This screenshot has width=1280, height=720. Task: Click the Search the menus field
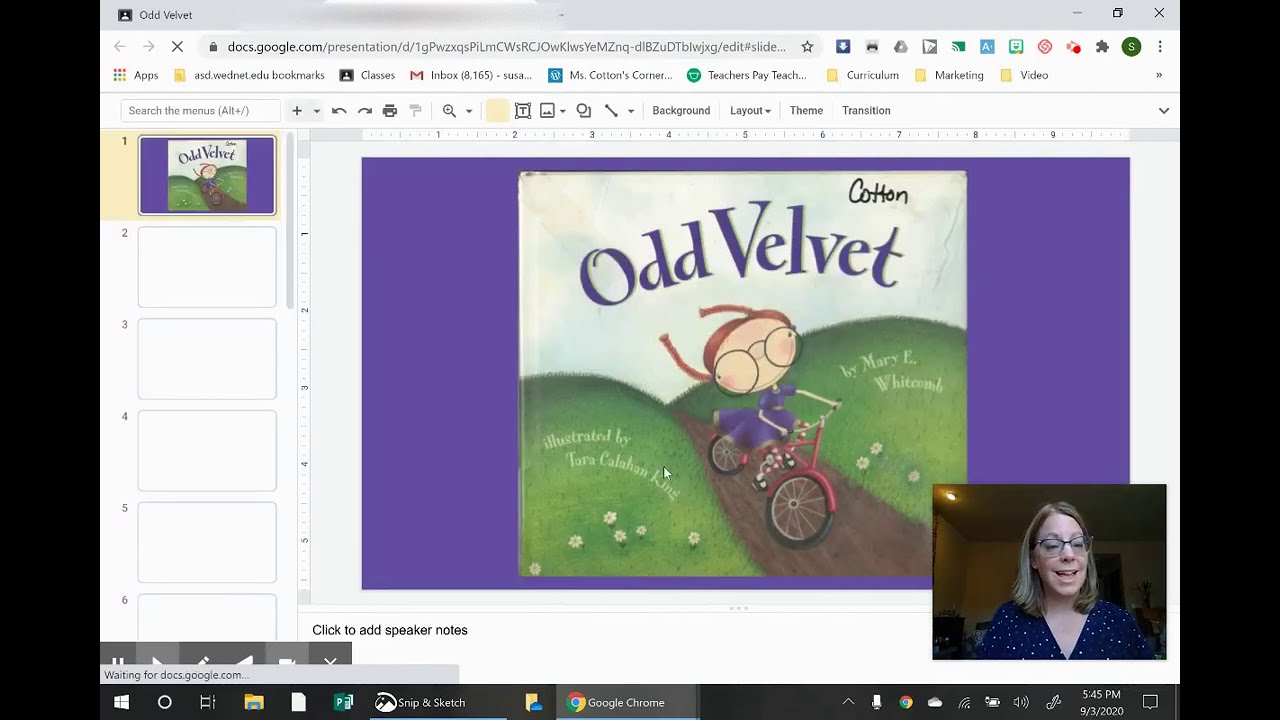pos(200,111)
